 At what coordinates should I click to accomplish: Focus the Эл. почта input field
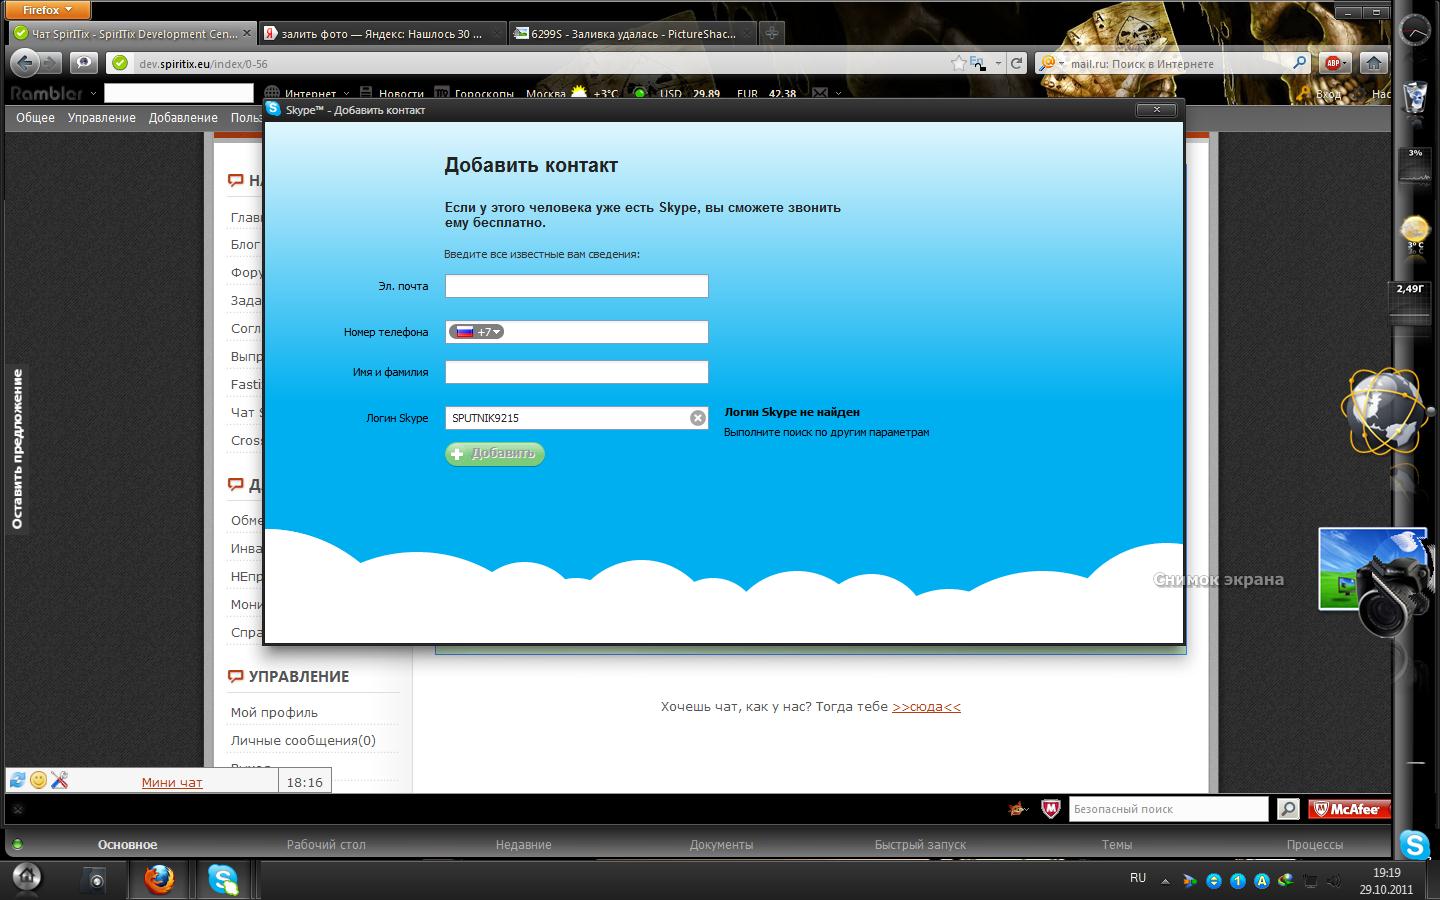576,286
